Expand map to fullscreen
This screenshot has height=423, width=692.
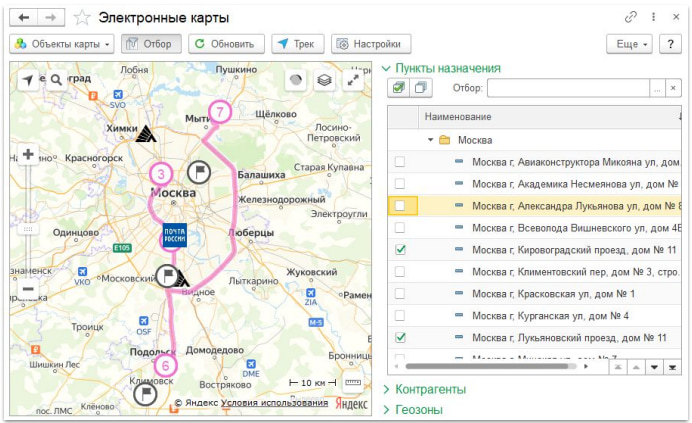coord(353,80)
